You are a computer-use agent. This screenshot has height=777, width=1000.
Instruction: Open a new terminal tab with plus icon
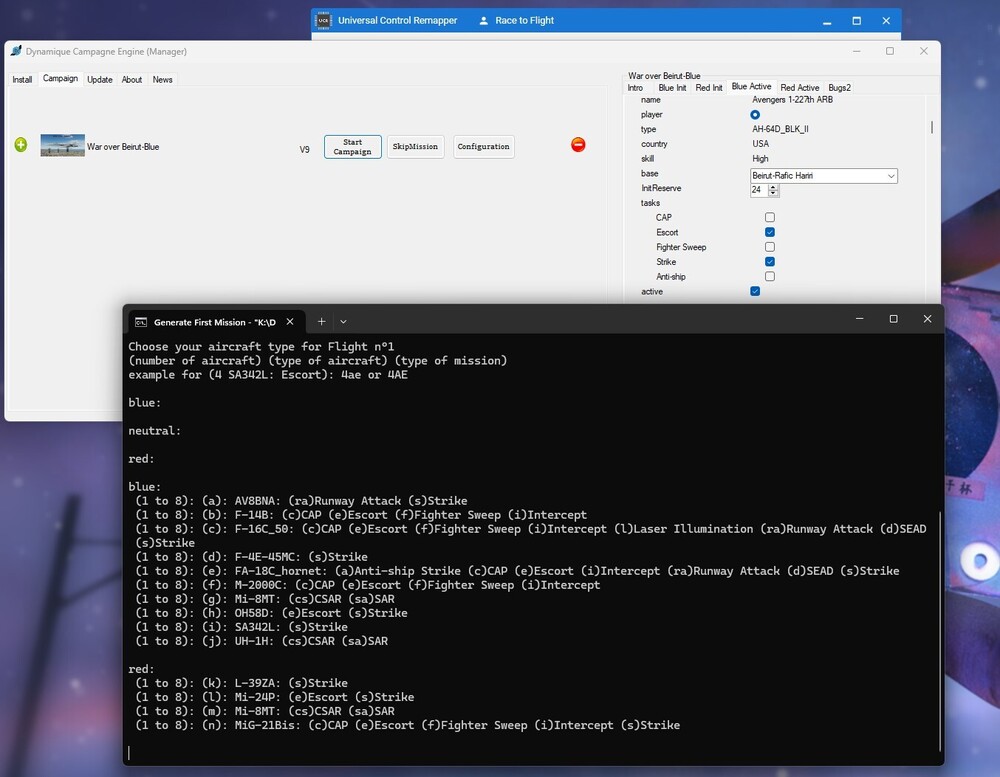321,321
